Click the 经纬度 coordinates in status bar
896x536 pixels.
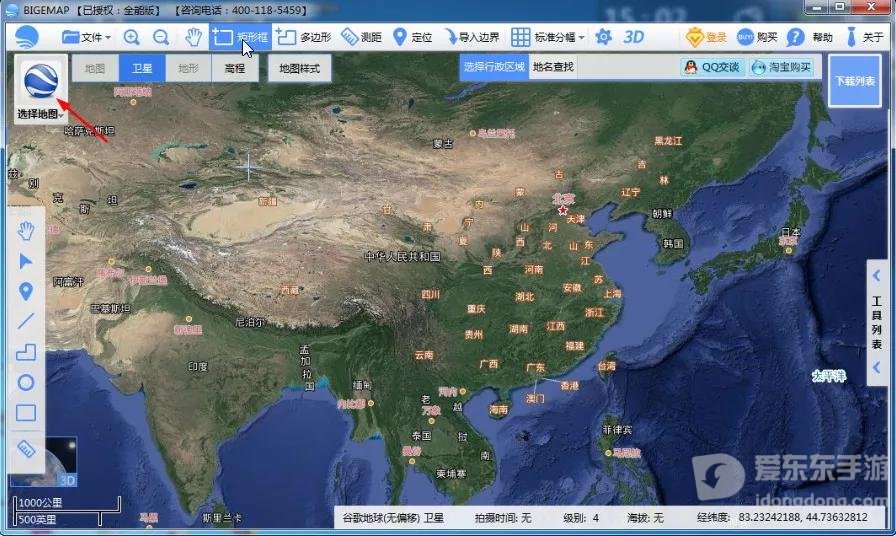point(782,518)
